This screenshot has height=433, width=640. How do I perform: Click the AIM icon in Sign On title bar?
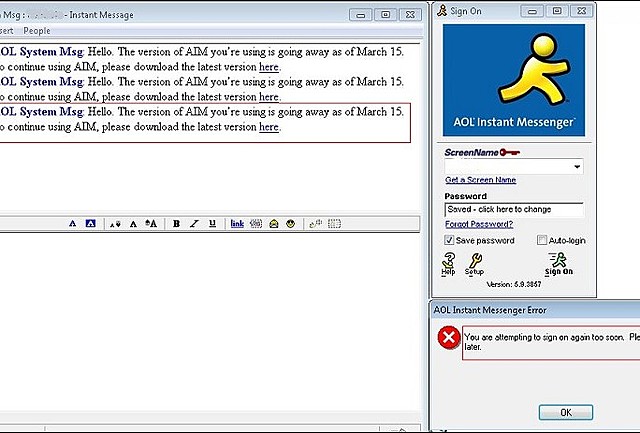pos(442,11)
